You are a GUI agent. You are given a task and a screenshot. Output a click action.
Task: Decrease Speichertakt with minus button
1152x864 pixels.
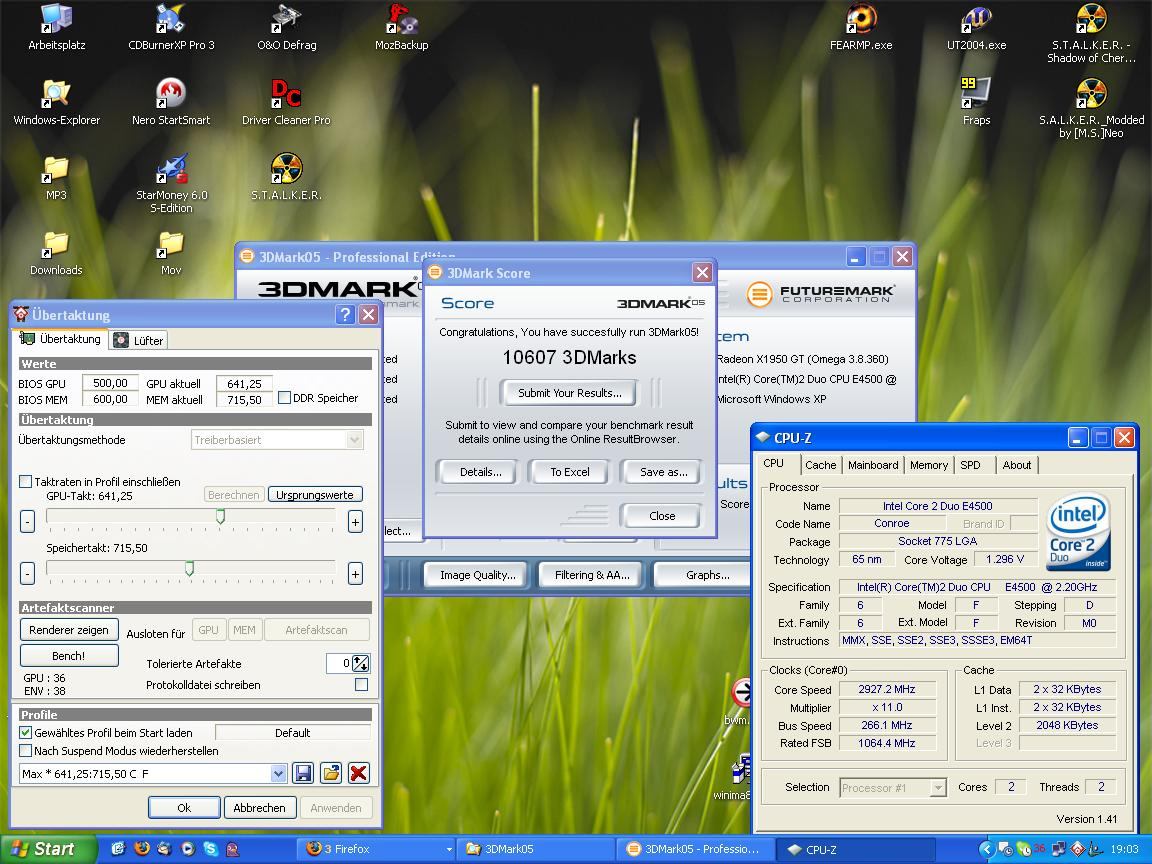pyautogui.click(x=27, y=573)
